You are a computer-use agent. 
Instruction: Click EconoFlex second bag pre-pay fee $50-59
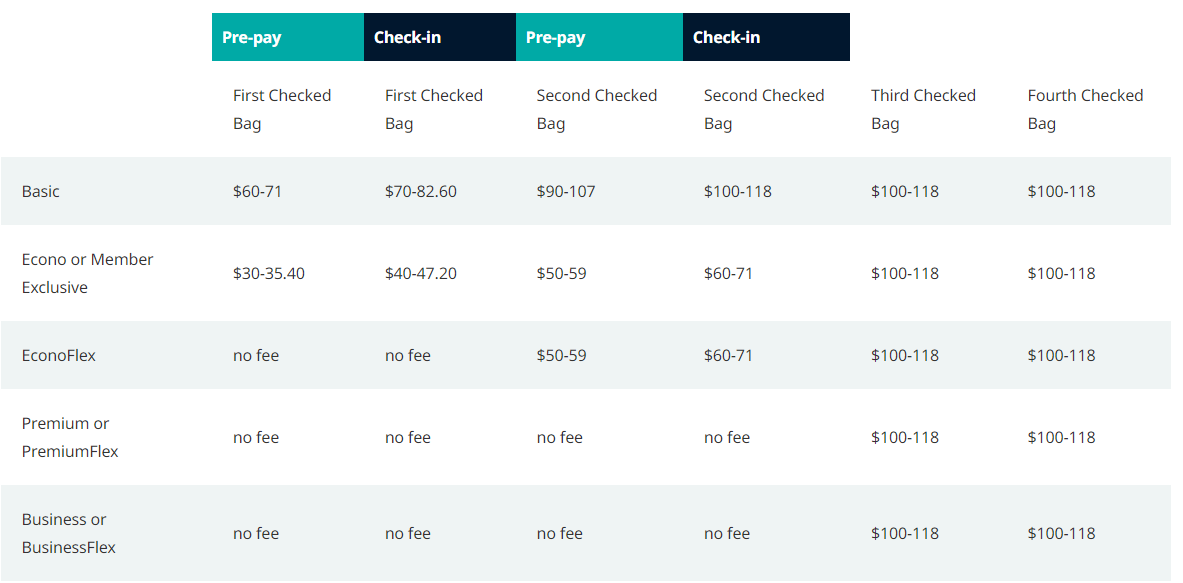tap(562, 355)
